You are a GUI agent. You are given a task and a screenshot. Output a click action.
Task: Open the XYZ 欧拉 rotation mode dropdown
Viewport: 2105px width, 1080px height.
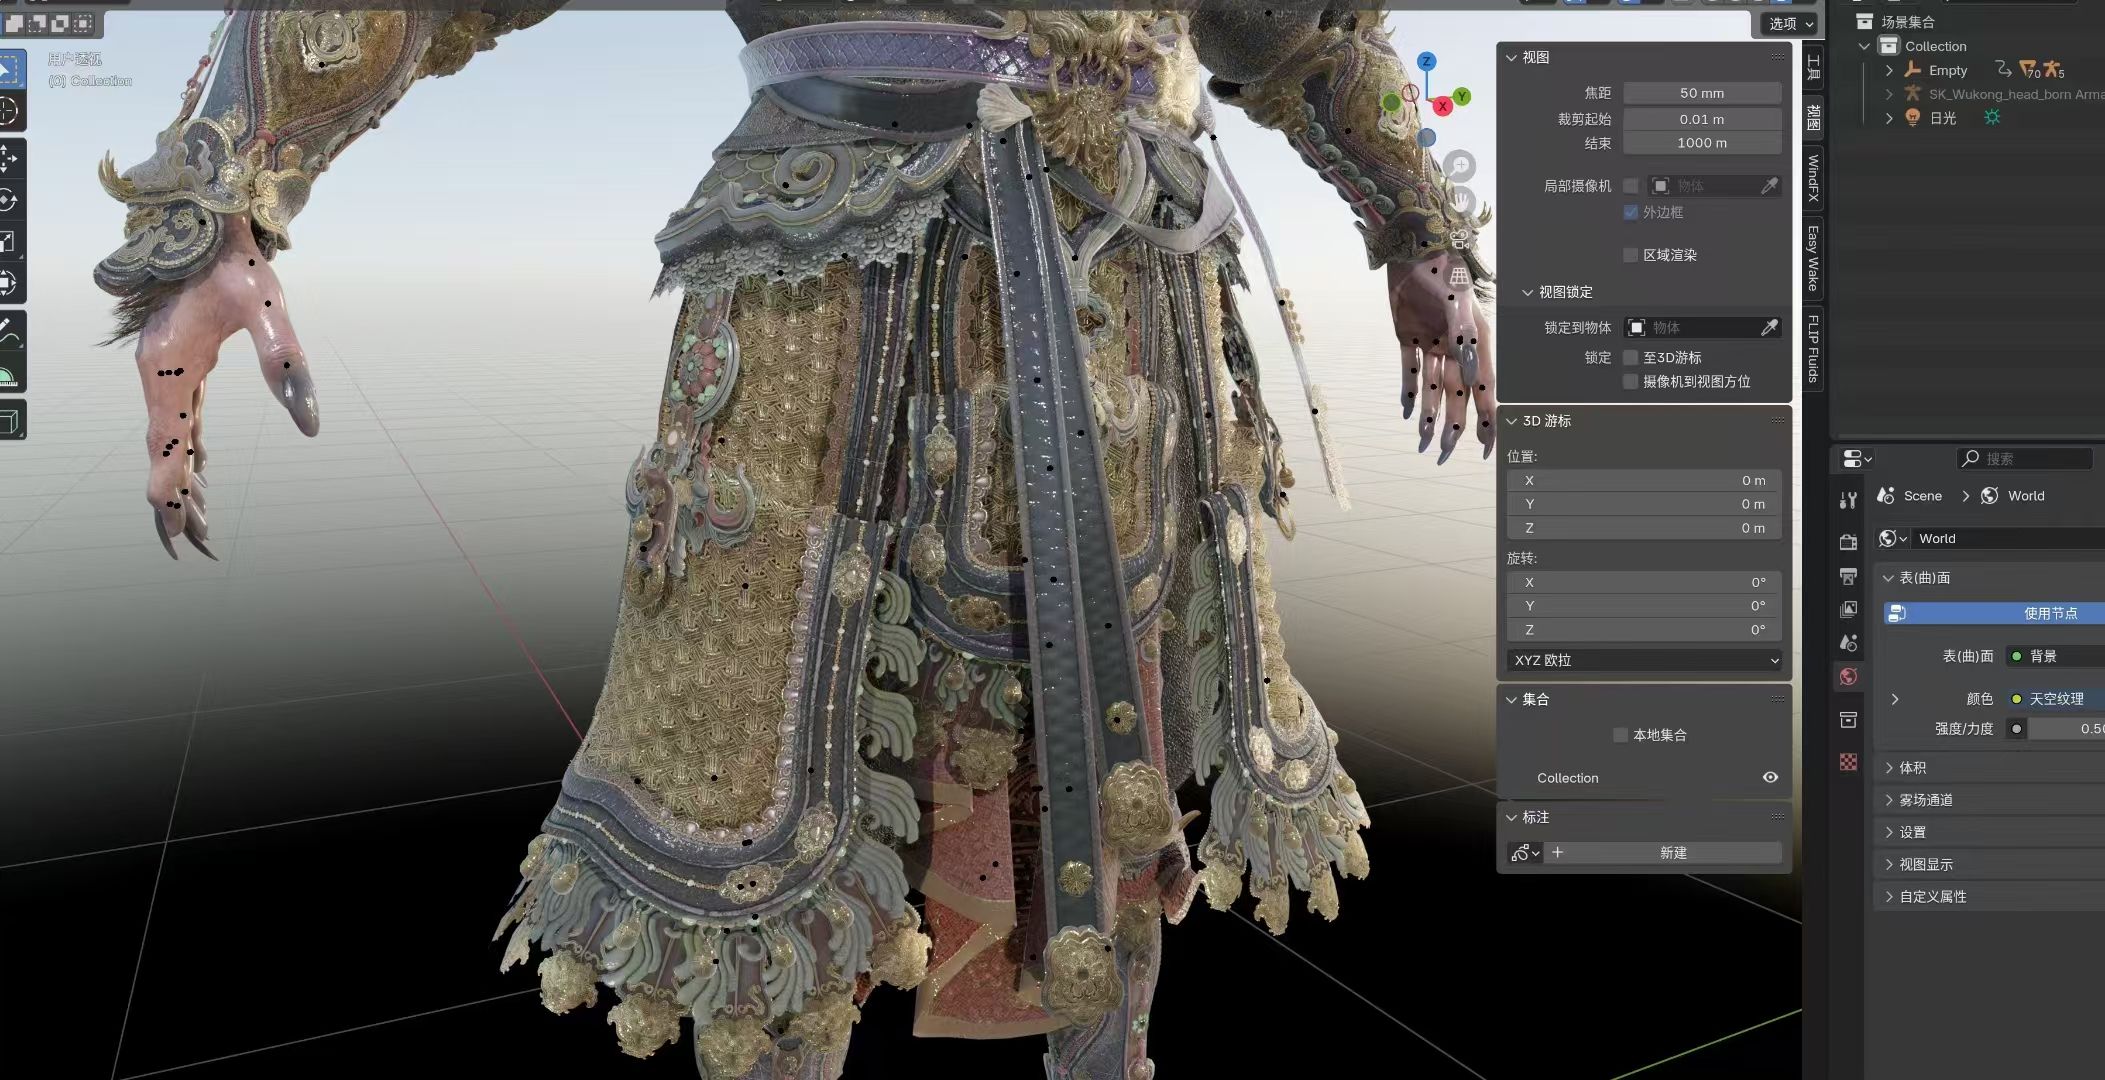tap(1645, 660)
